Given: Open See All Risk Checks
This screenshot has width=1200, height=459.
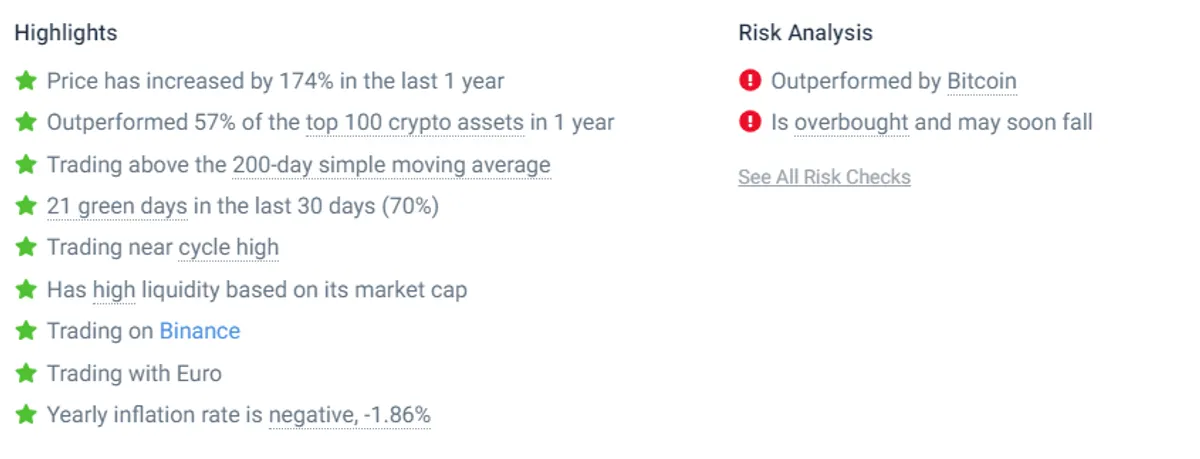Looking at the screenshot, I should coord(824,177).
